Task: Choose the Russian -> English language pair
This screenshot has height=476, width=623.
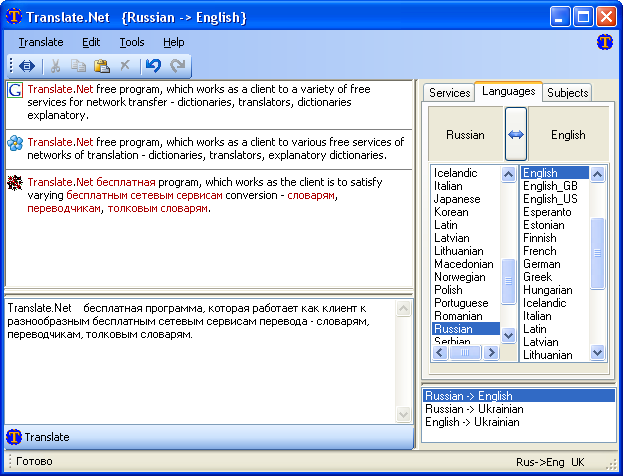Action: coord(519,396)
